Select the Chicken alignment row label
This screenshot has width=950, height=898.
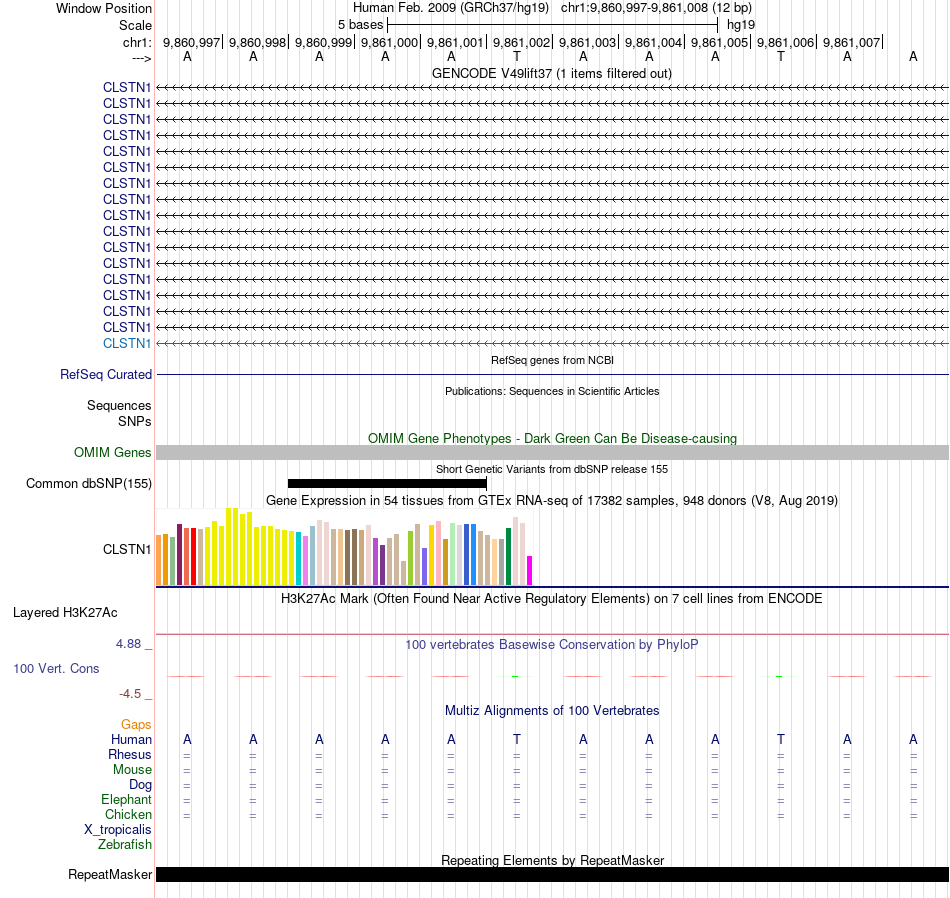click(x=128, y=814)
